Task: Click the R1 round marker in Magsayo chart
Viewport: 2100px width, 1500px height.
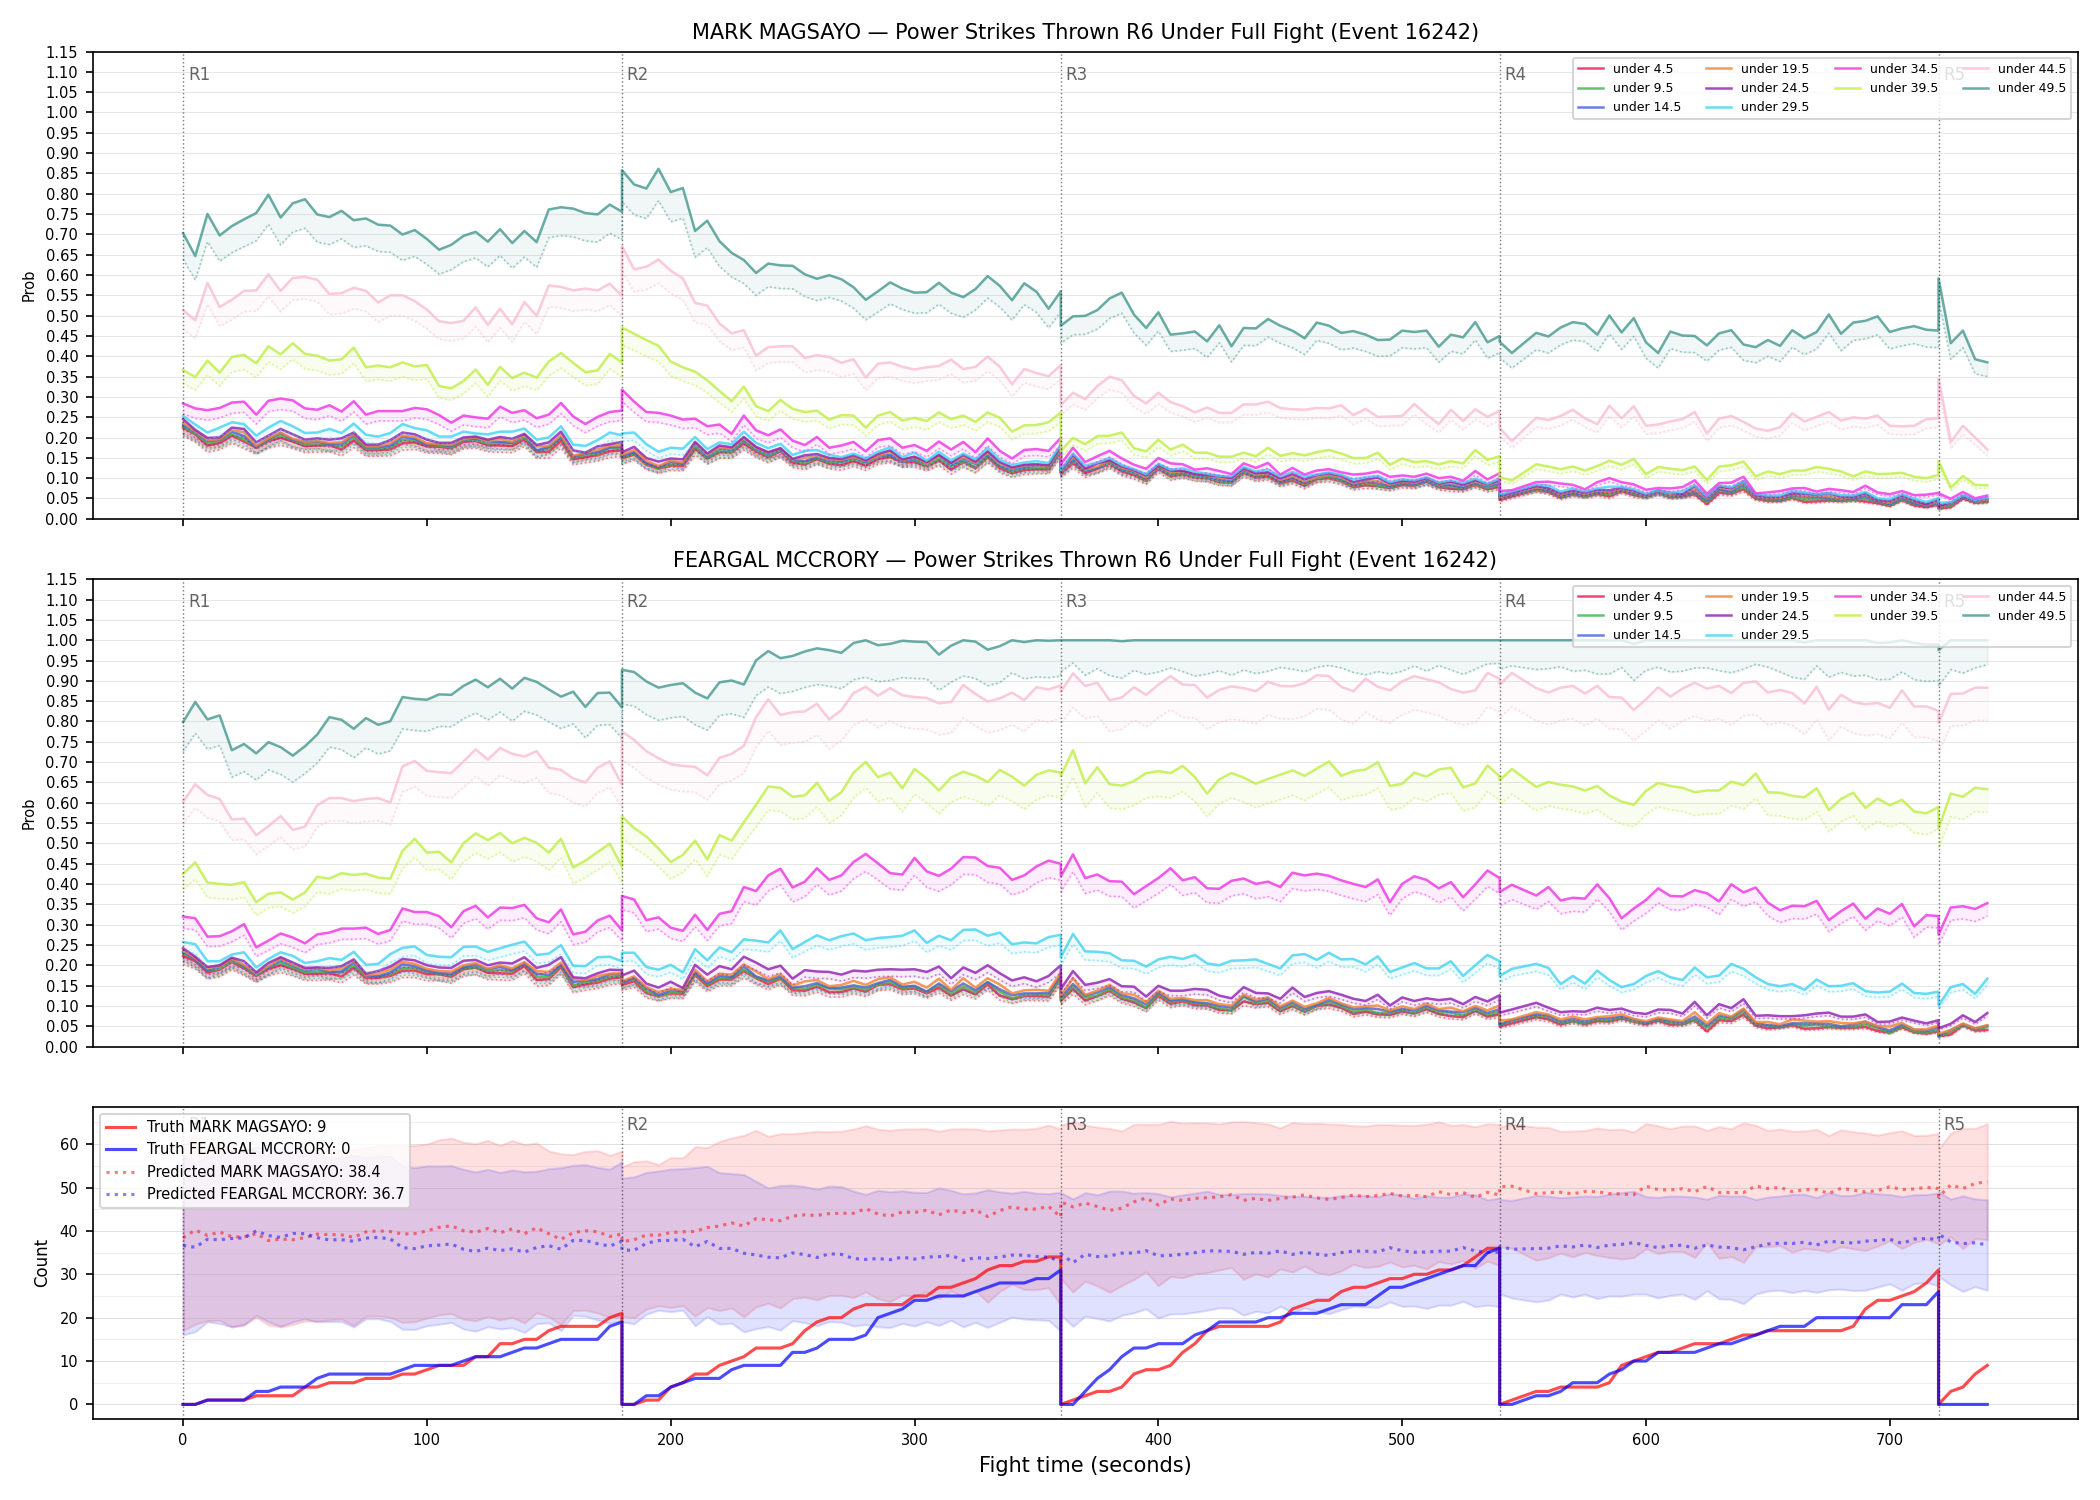Action: tap(199, 74)
